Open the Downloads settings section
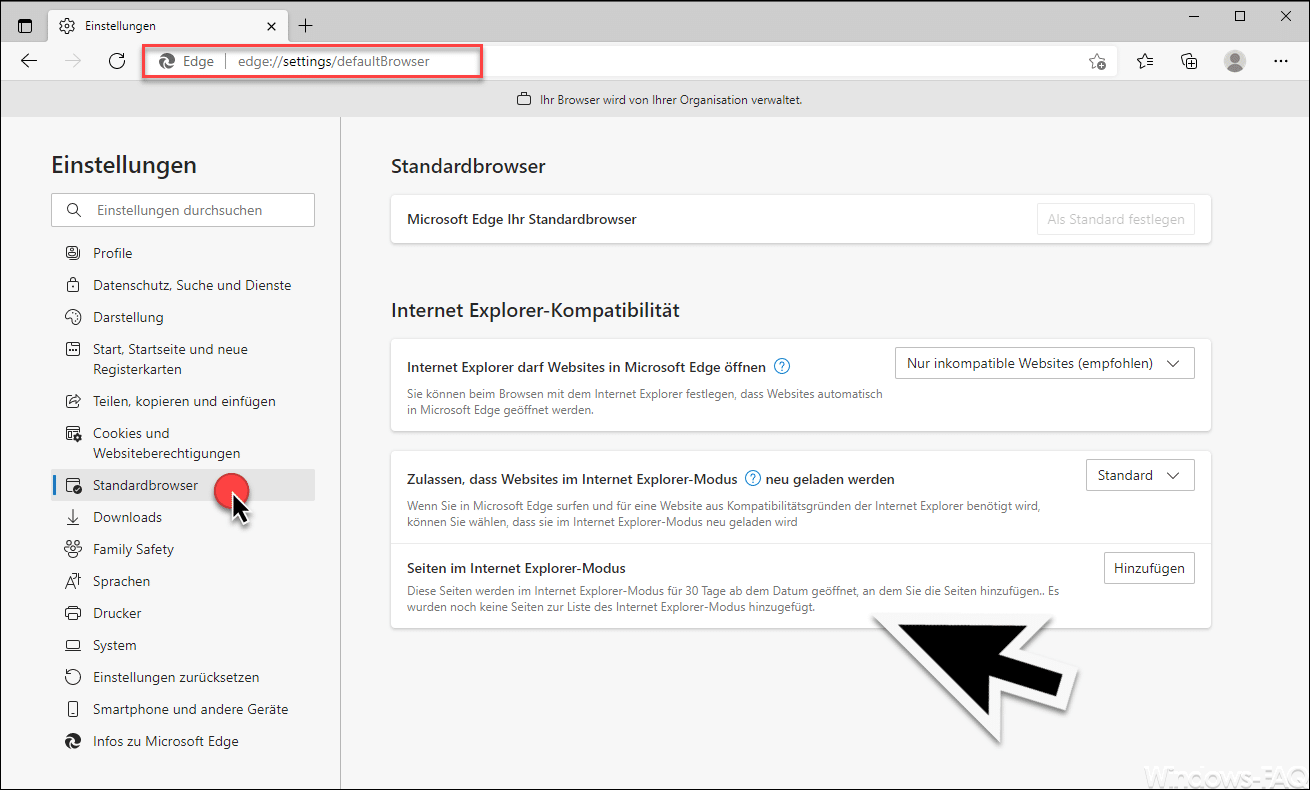The image size is (1310, 790). tap(125, 516)
